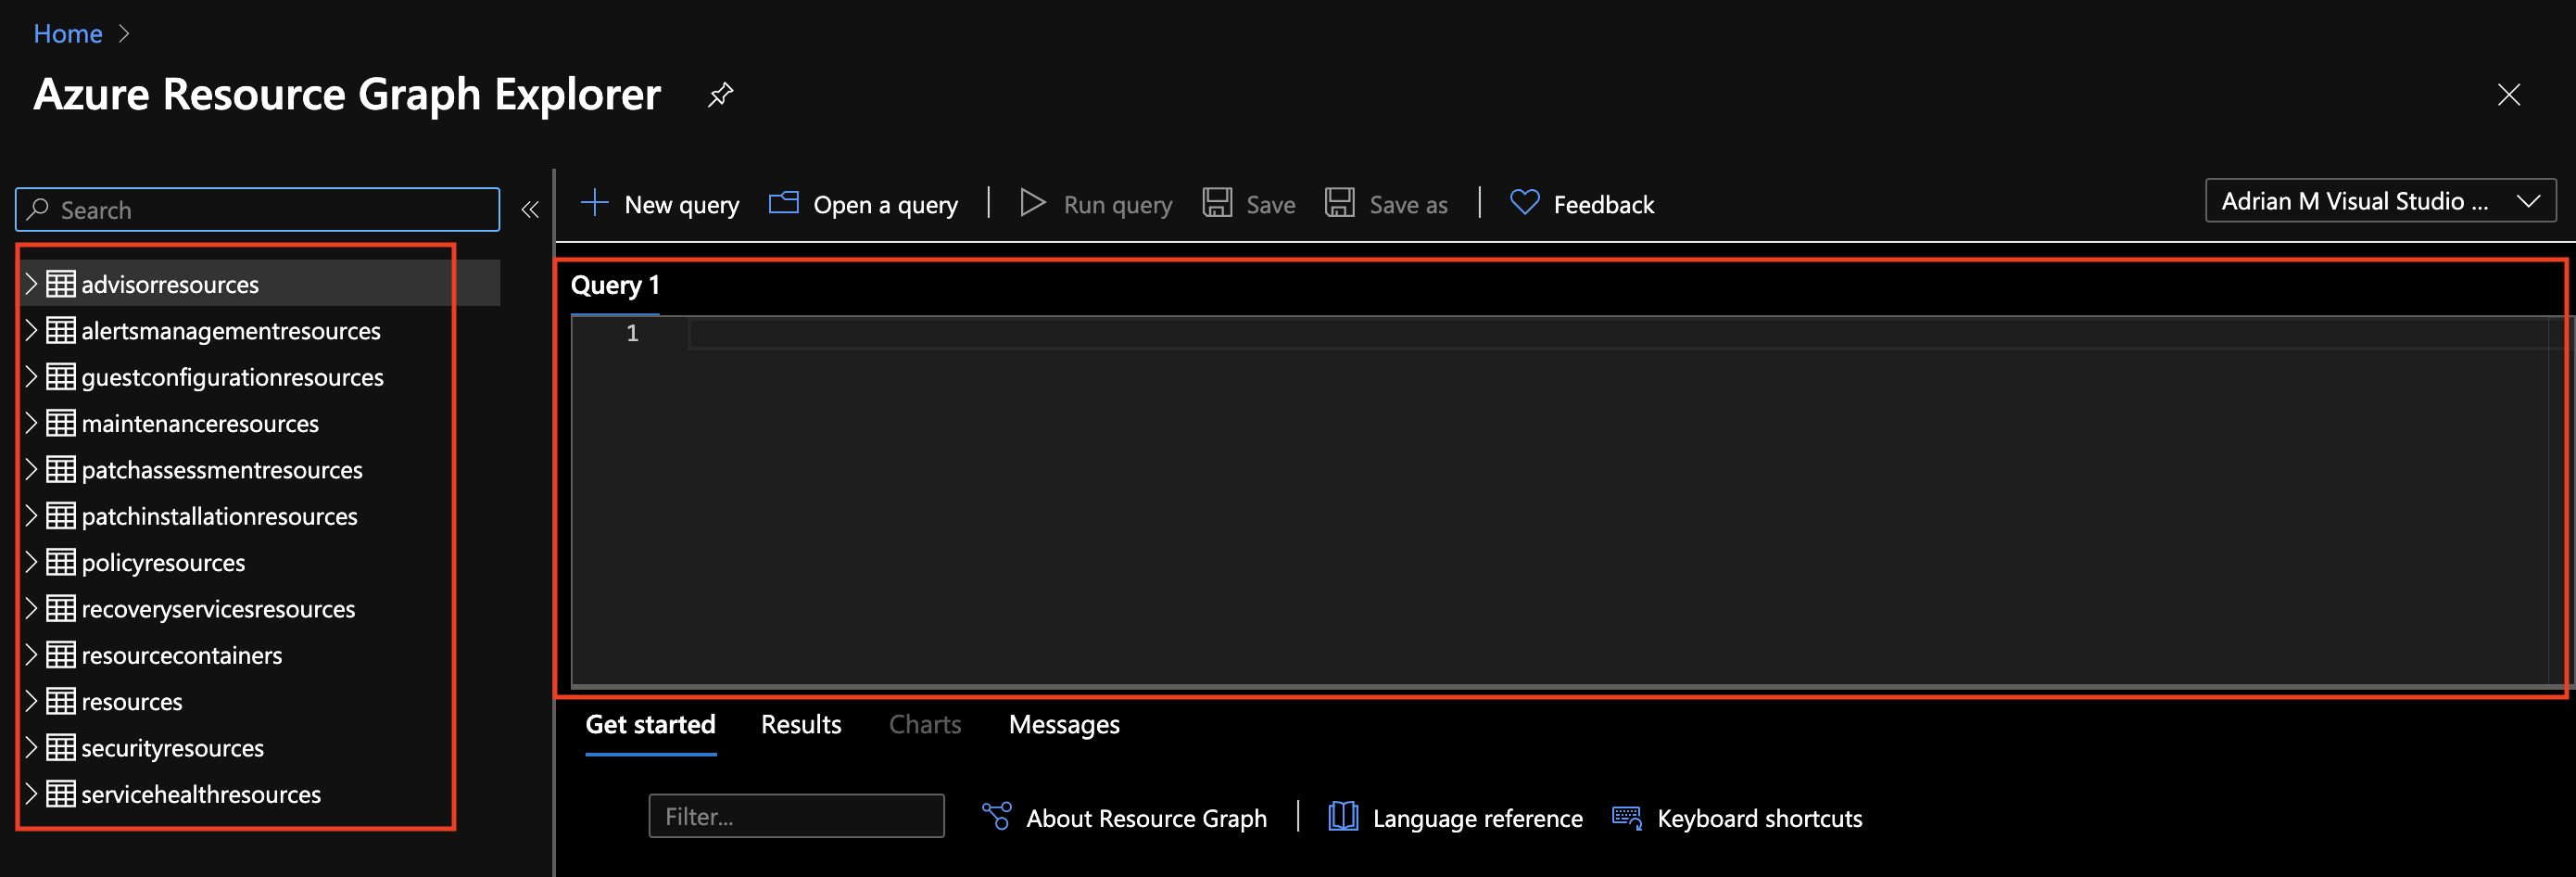Open the About Resource Graph link
This screenshot has width=2576, height=877.
click(1146, 818)
